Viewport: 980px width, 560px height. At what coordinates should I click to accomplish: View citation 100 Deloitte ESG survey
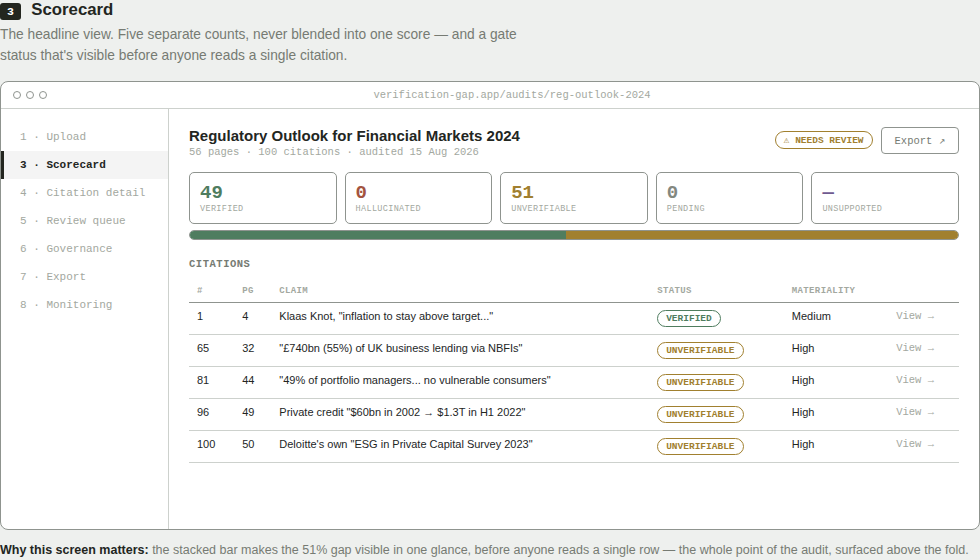[914, 444]
